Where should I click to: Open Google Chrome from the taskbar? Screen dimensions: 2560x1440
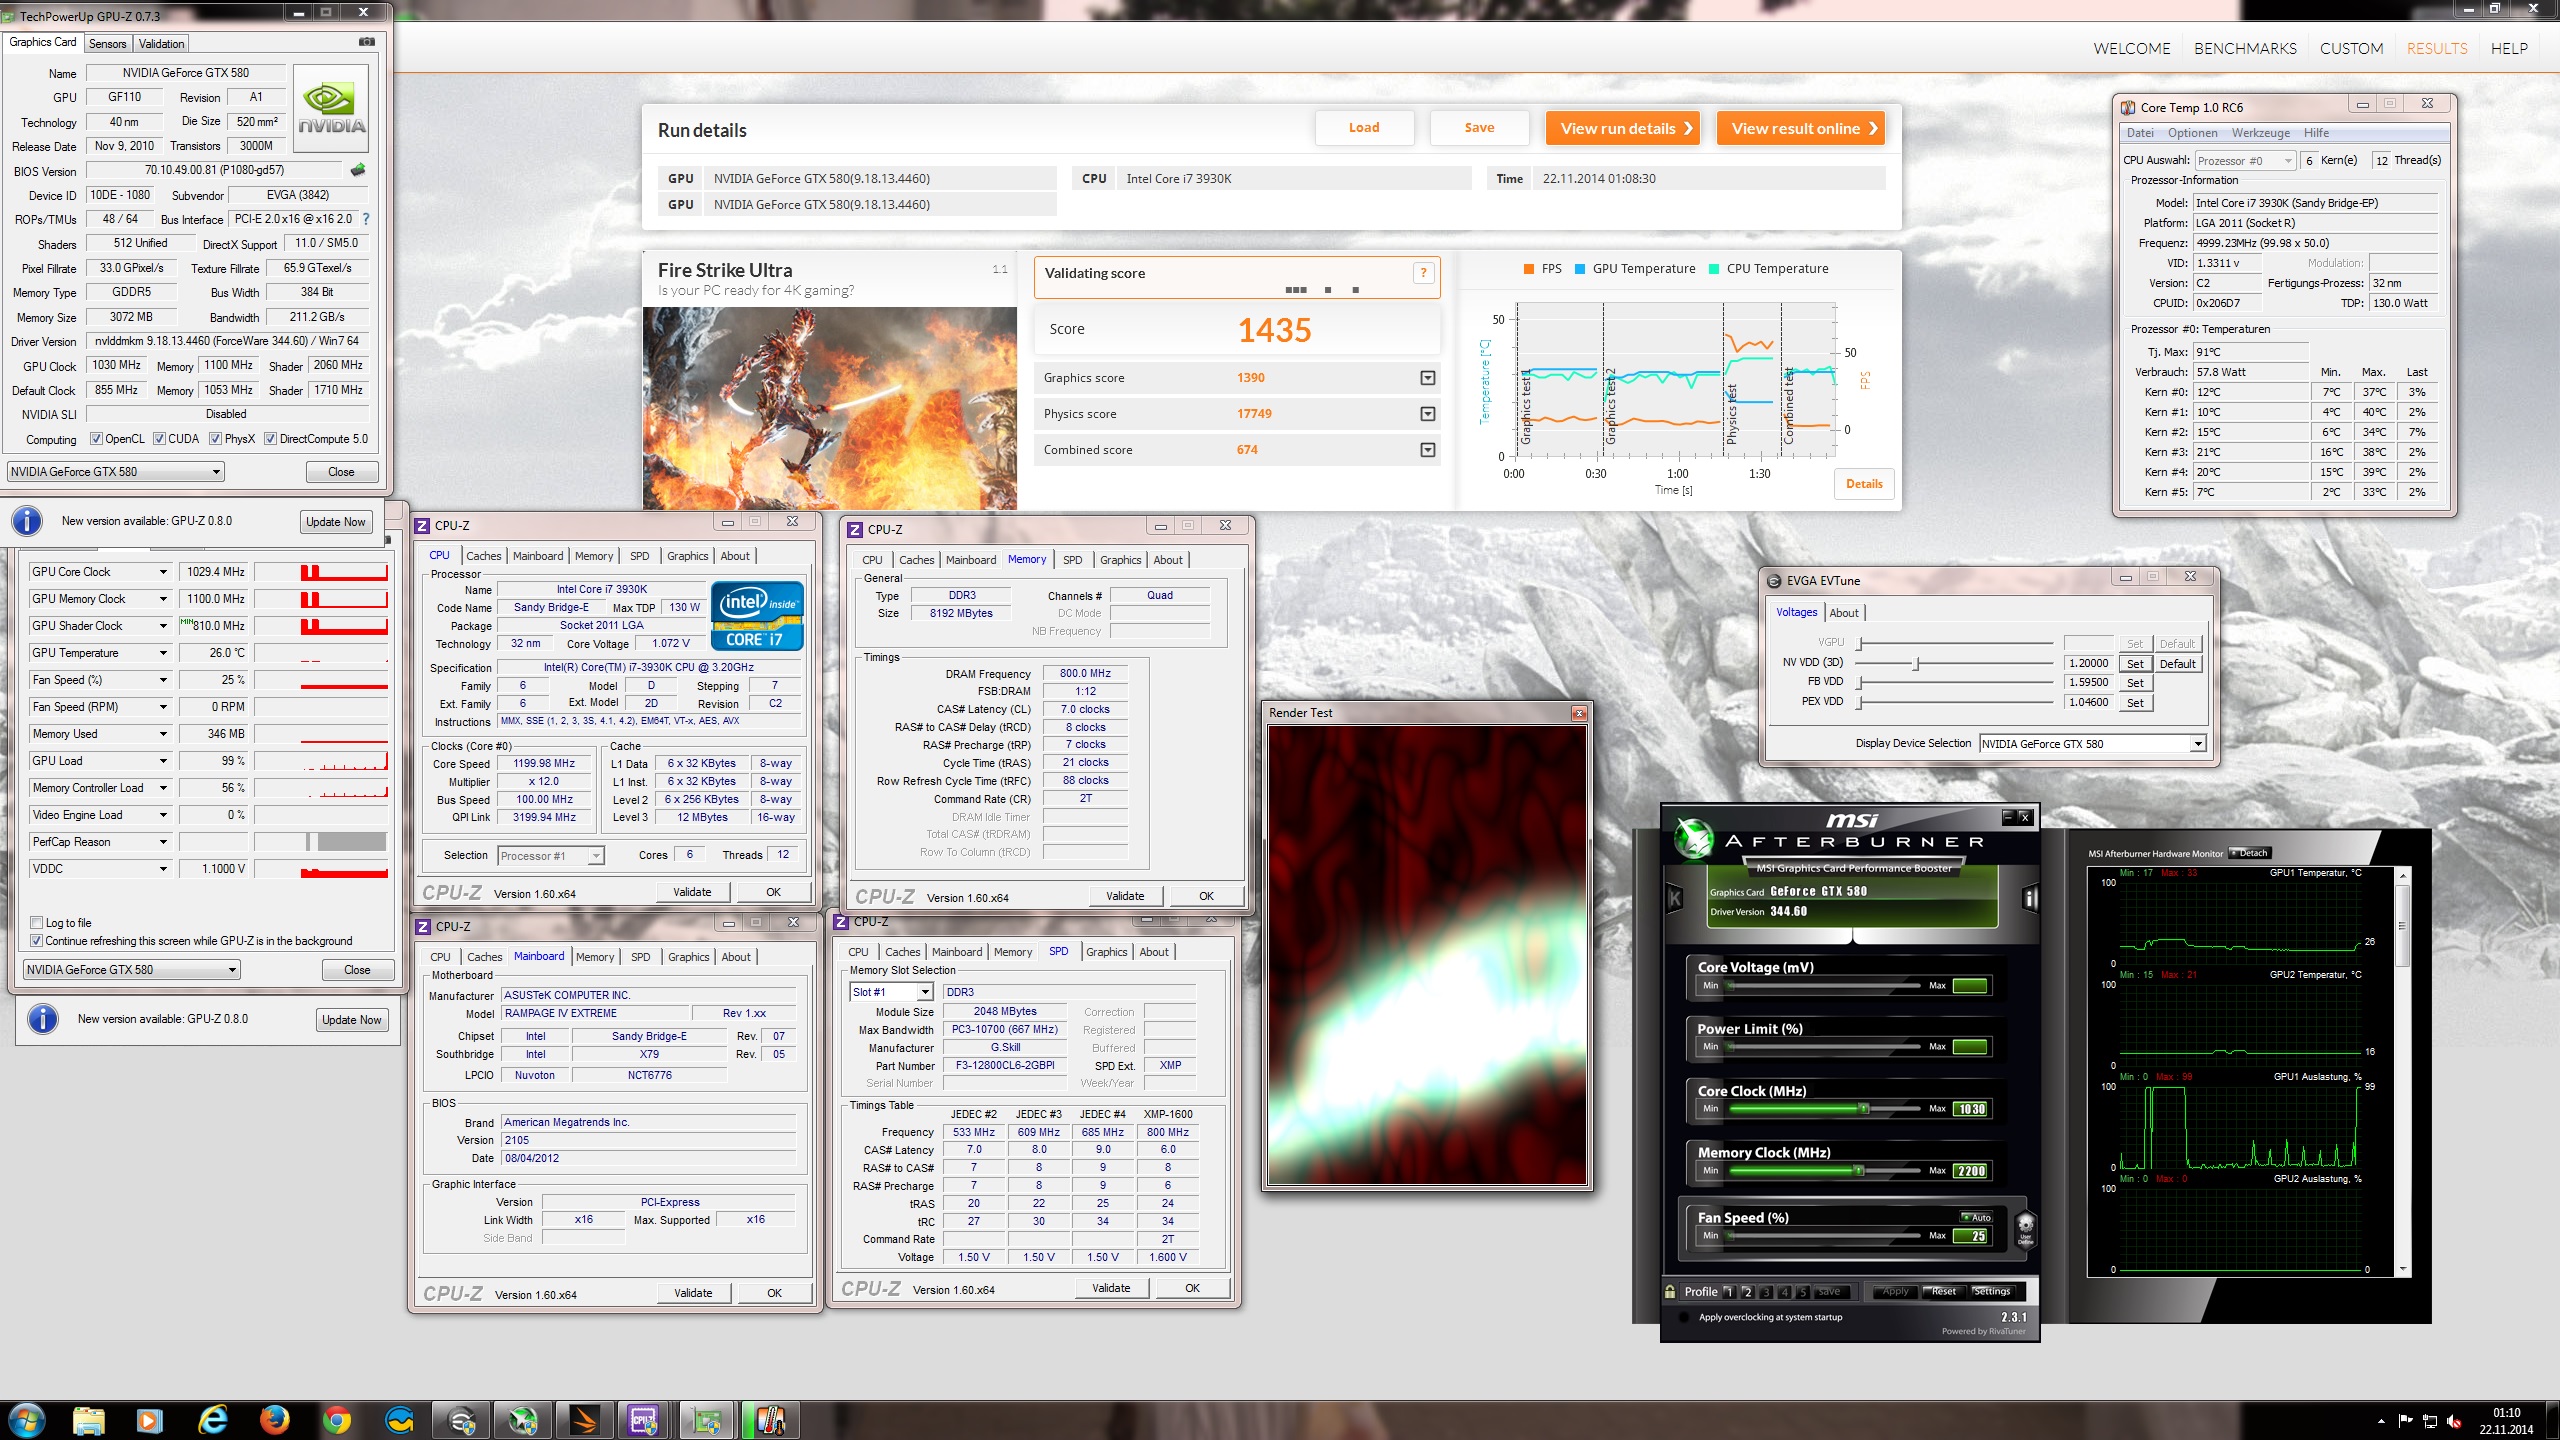(x=337, y=1420)
